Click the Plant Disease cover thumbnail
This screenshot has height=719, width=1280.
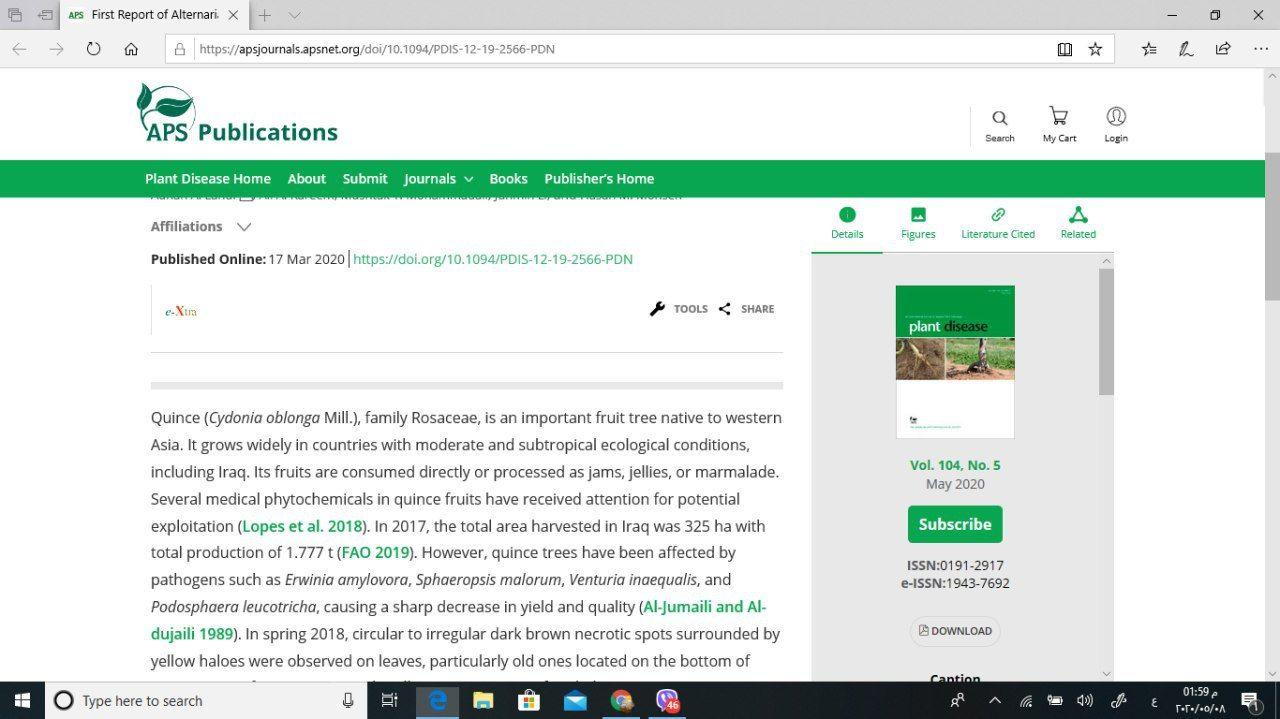point(955,361)
